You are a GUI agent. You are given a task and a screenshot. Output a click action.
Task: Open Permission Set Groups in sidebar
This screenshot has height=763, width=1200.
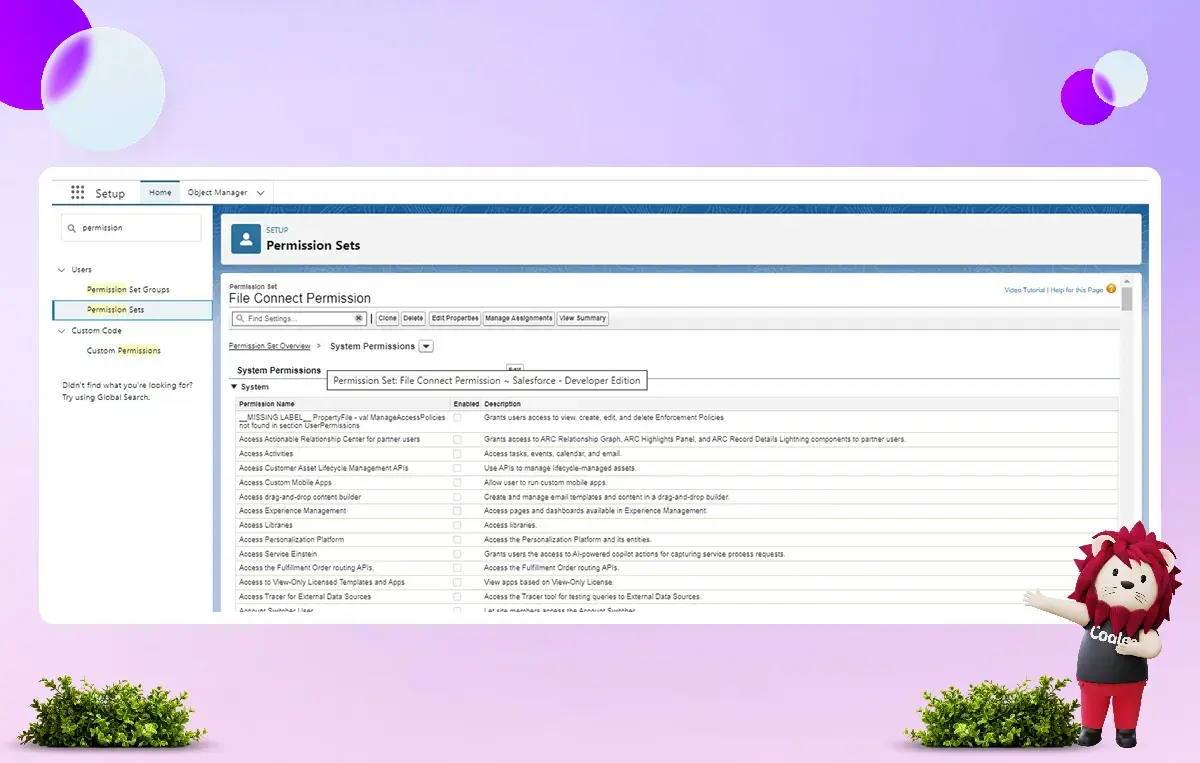pyautogui.click(x=128, y=290)
